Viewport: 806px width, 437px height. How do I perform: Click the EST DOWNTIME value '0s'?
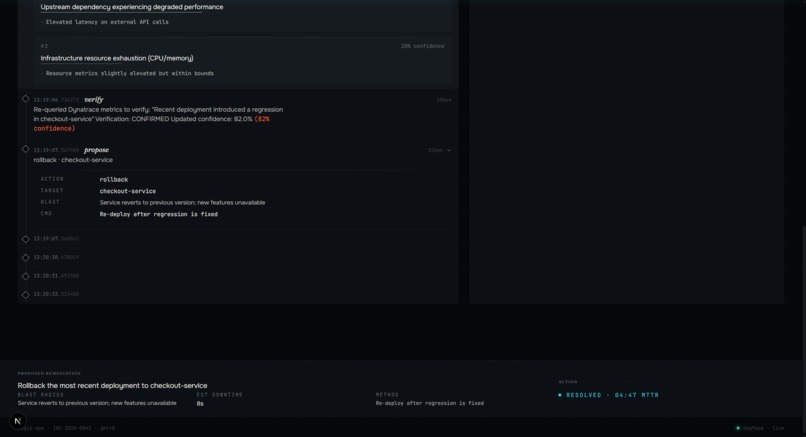[200, 404]
